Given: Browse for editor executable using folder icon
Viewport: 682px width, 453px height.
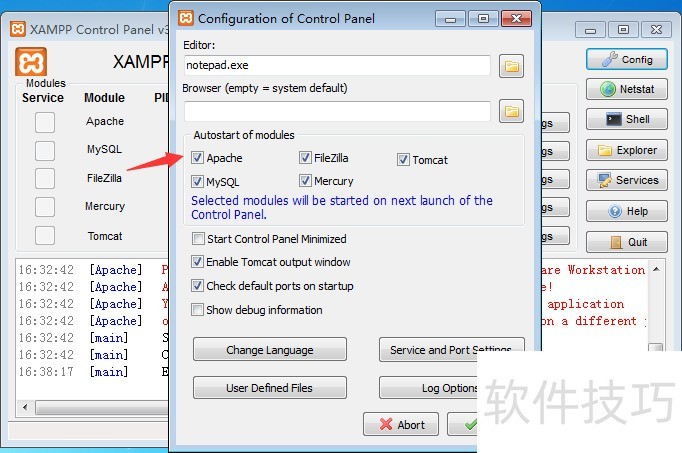Looking at the screenshot, I should pyautogui.click(x=511, y=66).
